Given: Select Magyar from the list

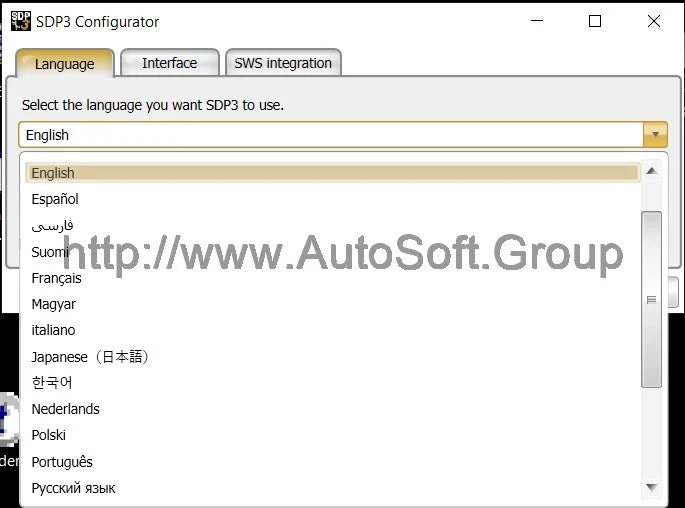Looking at the screenshot, I should [x=53, y=304].
